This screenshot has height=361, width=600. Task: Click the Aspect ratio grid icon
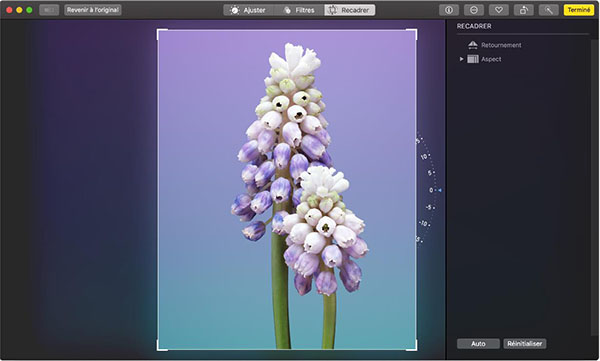(473, 59)
